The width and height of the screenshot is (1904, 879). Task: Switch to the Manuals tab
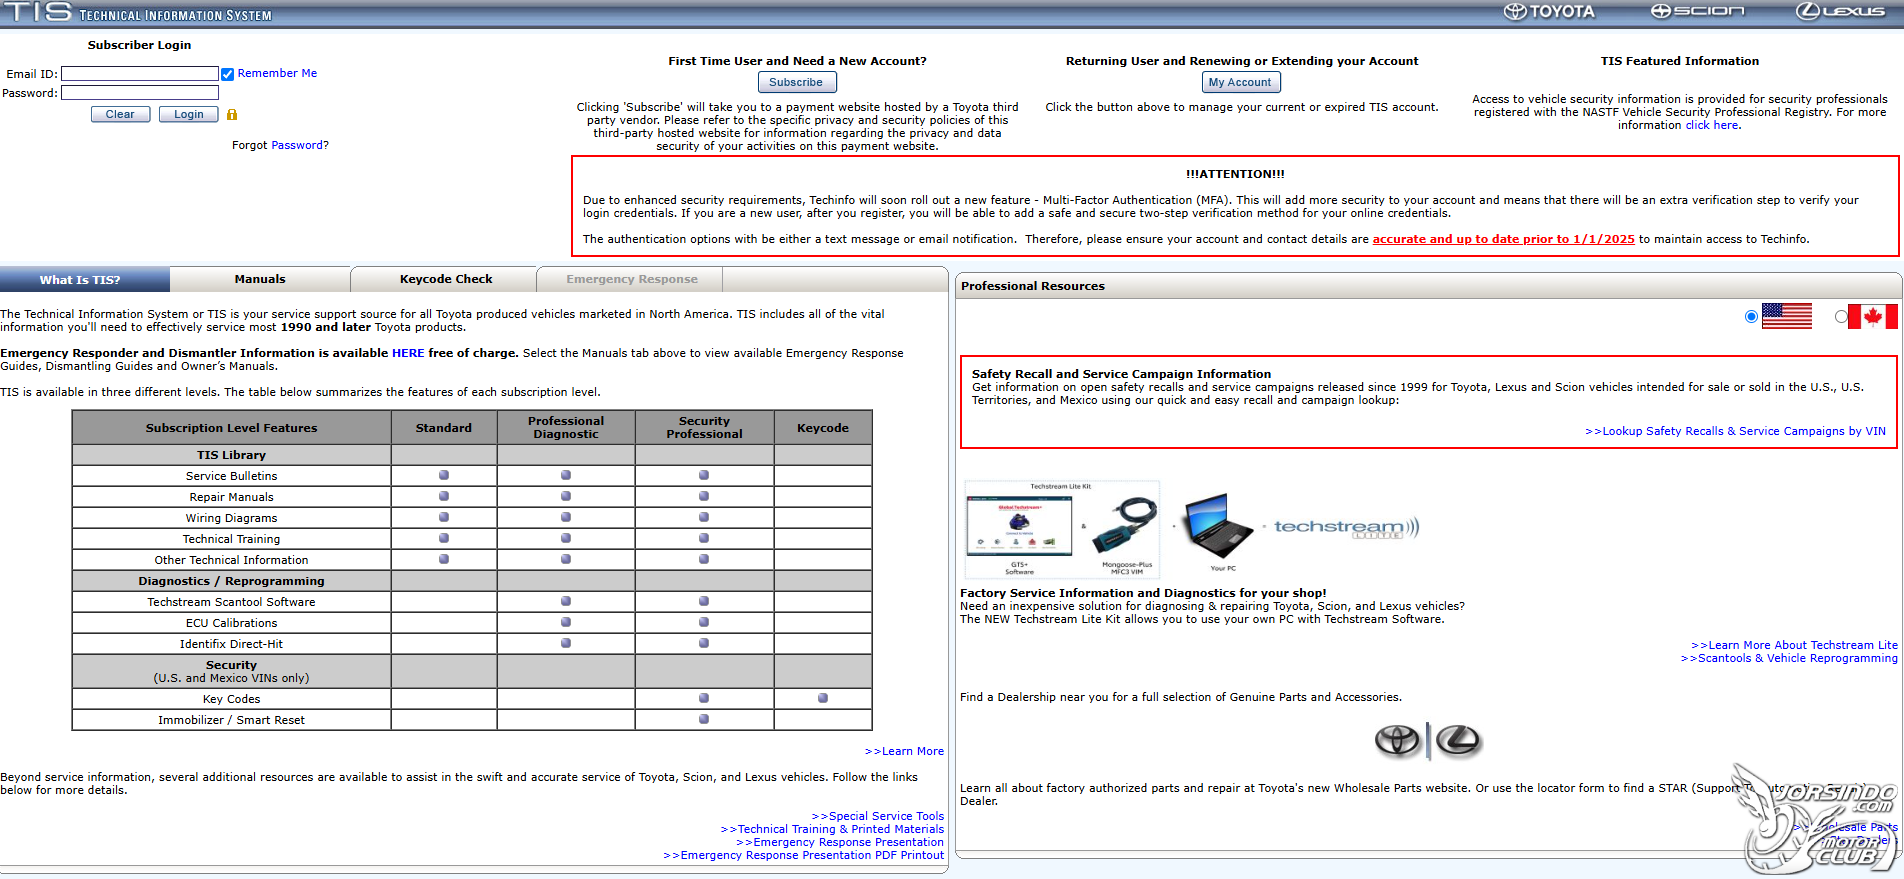(260, 280)
